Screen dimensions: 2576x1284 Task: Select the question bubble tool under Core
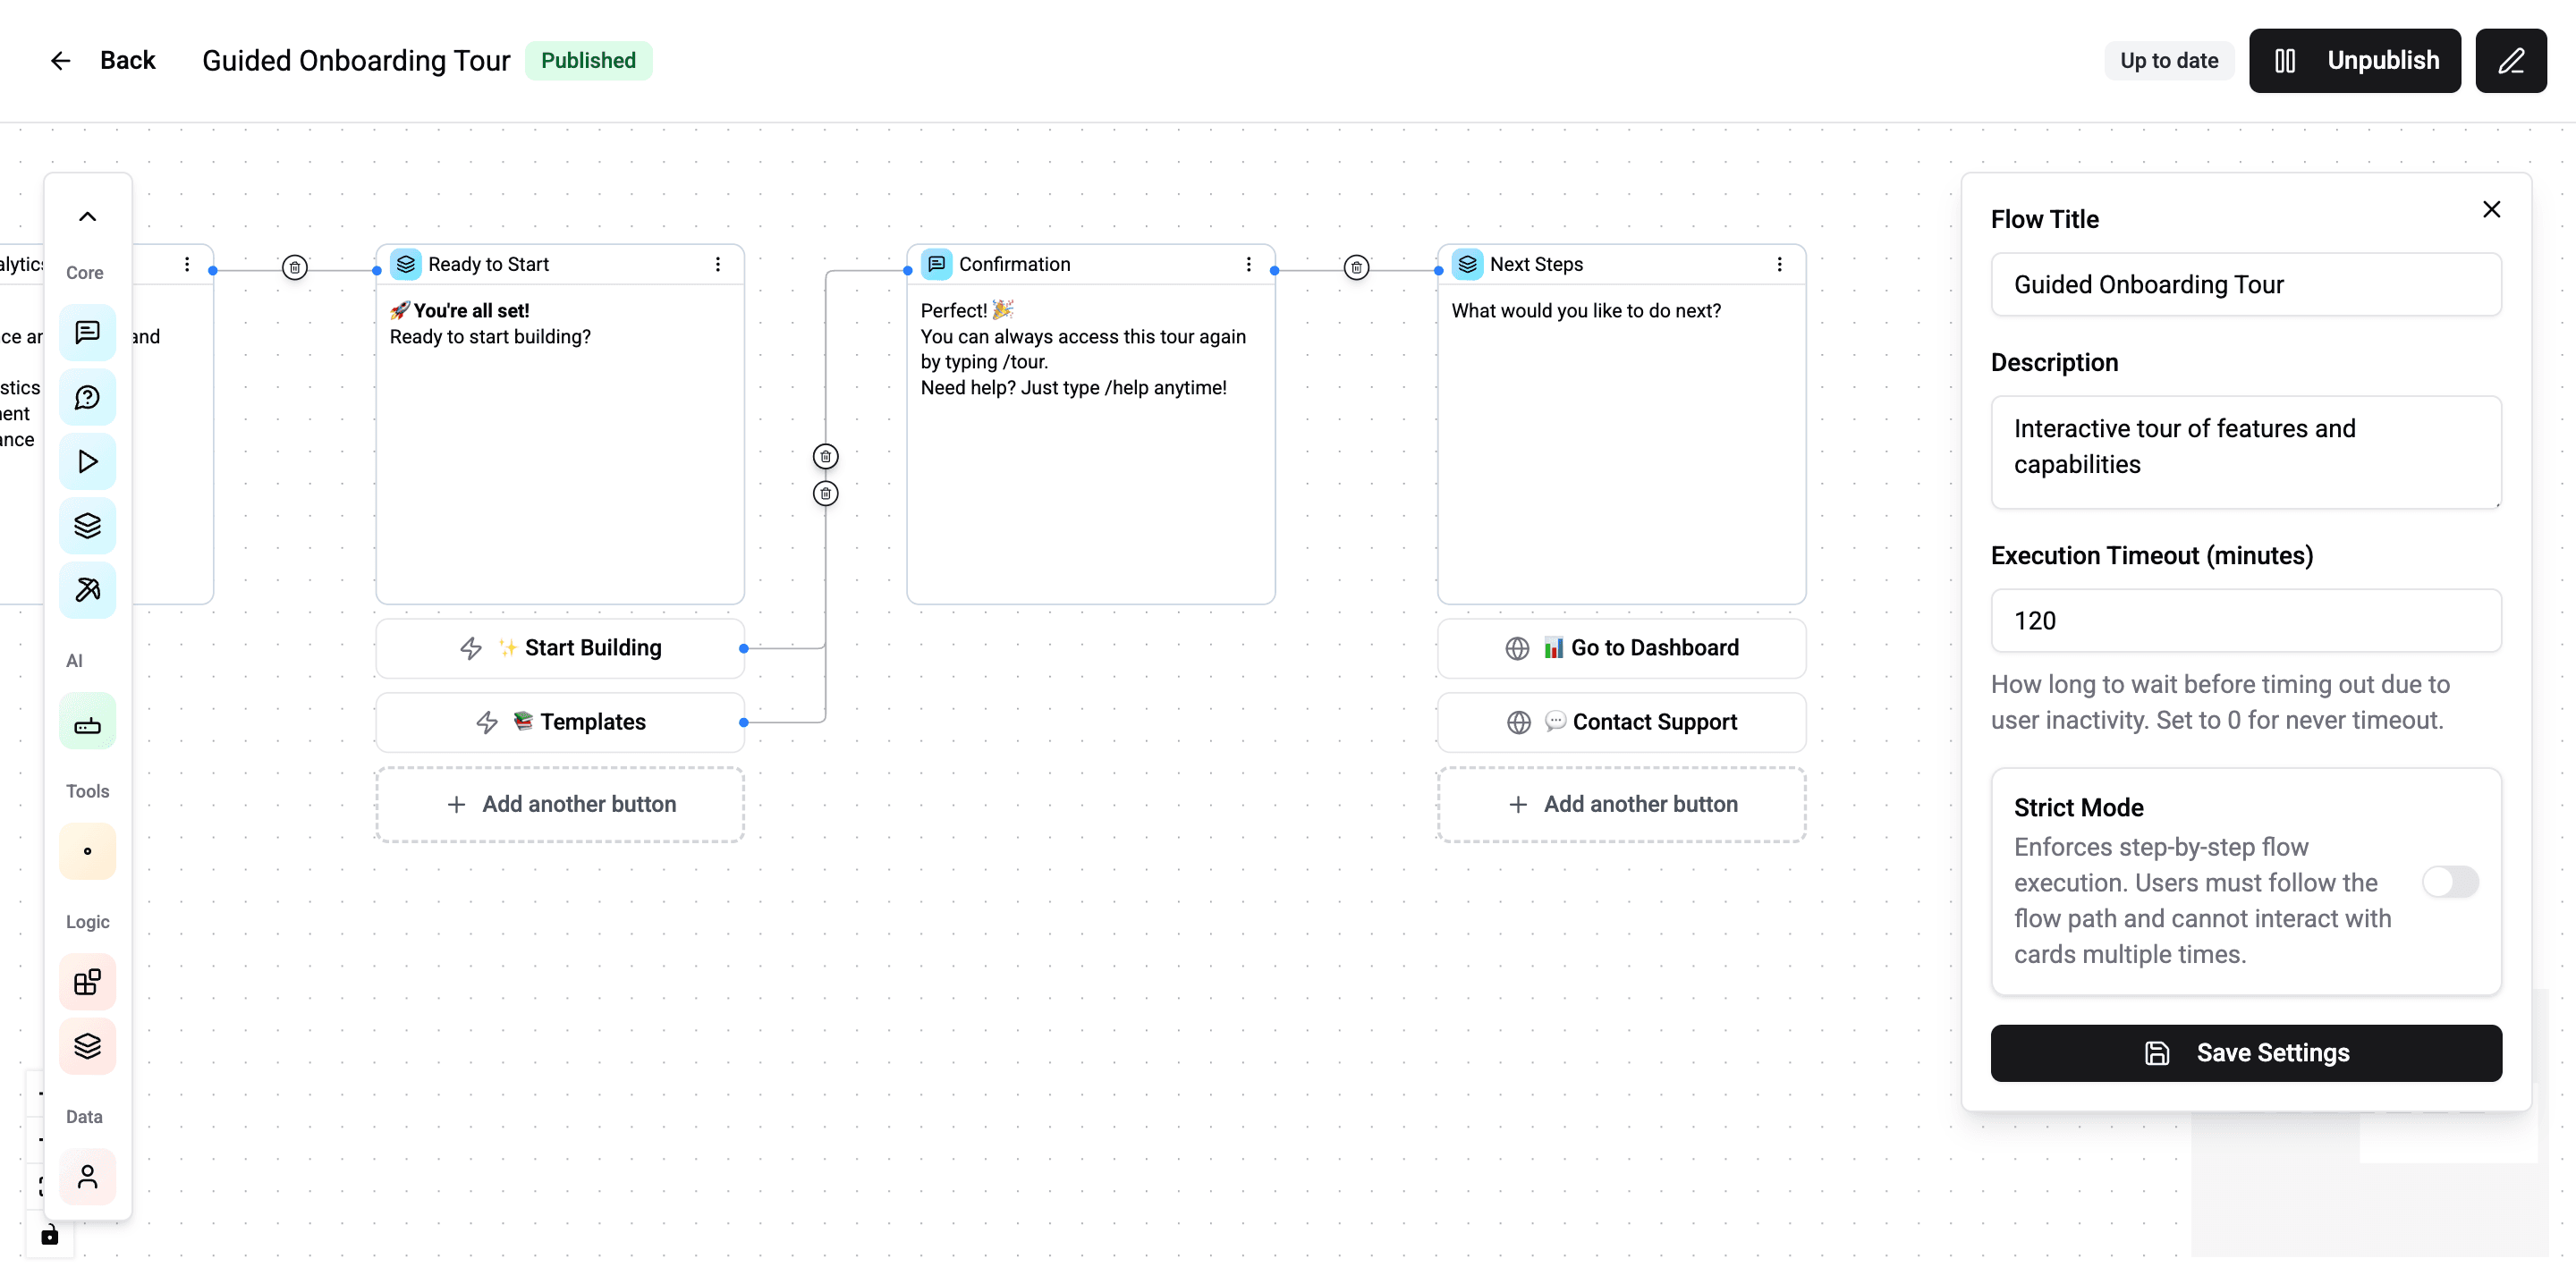[87, 397]
